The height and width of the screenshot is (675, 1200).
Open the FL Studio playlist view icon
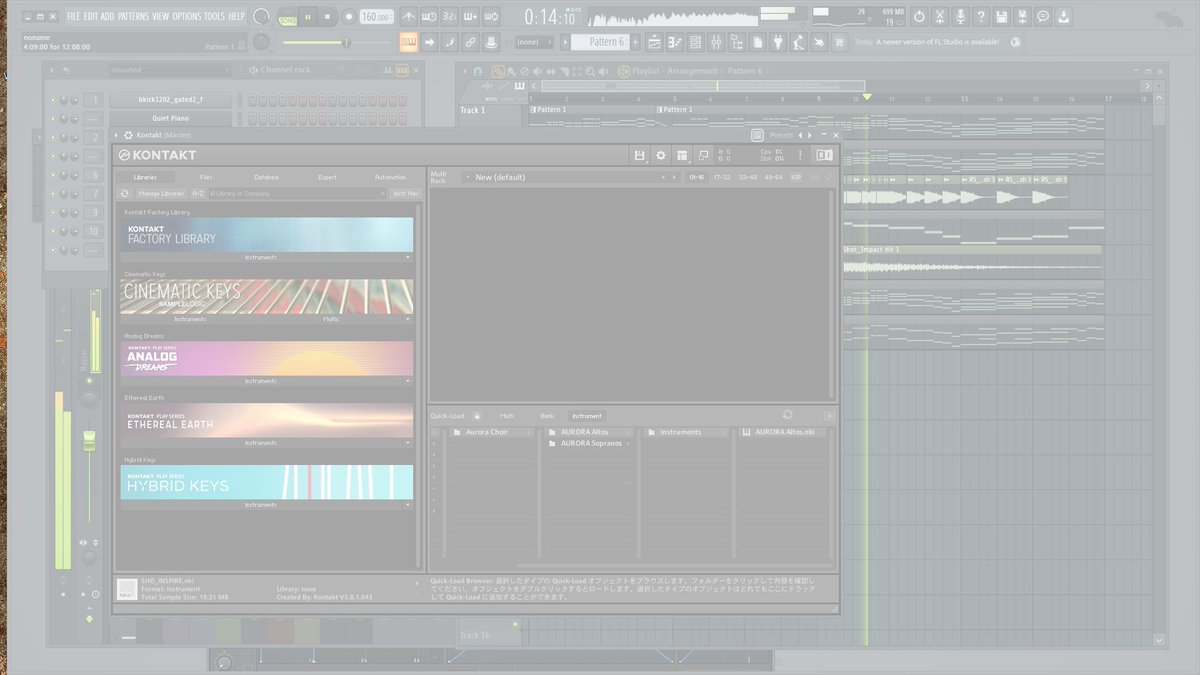654,42
